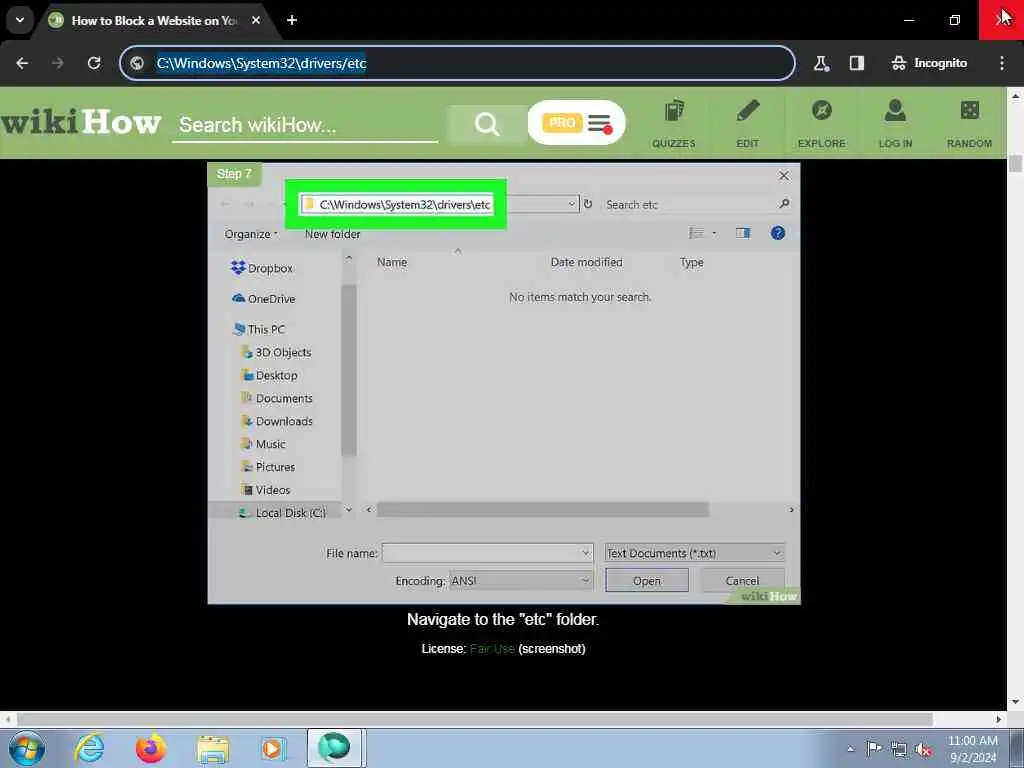Launch Internet Explorer from taskbar
The width and height of the screenshot is (1024, 768).
pos(89,749)
